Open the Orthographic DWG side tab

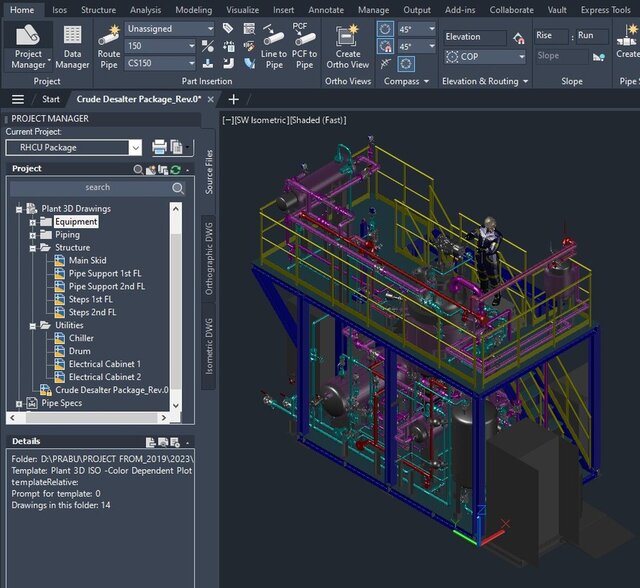coord(209,259)
